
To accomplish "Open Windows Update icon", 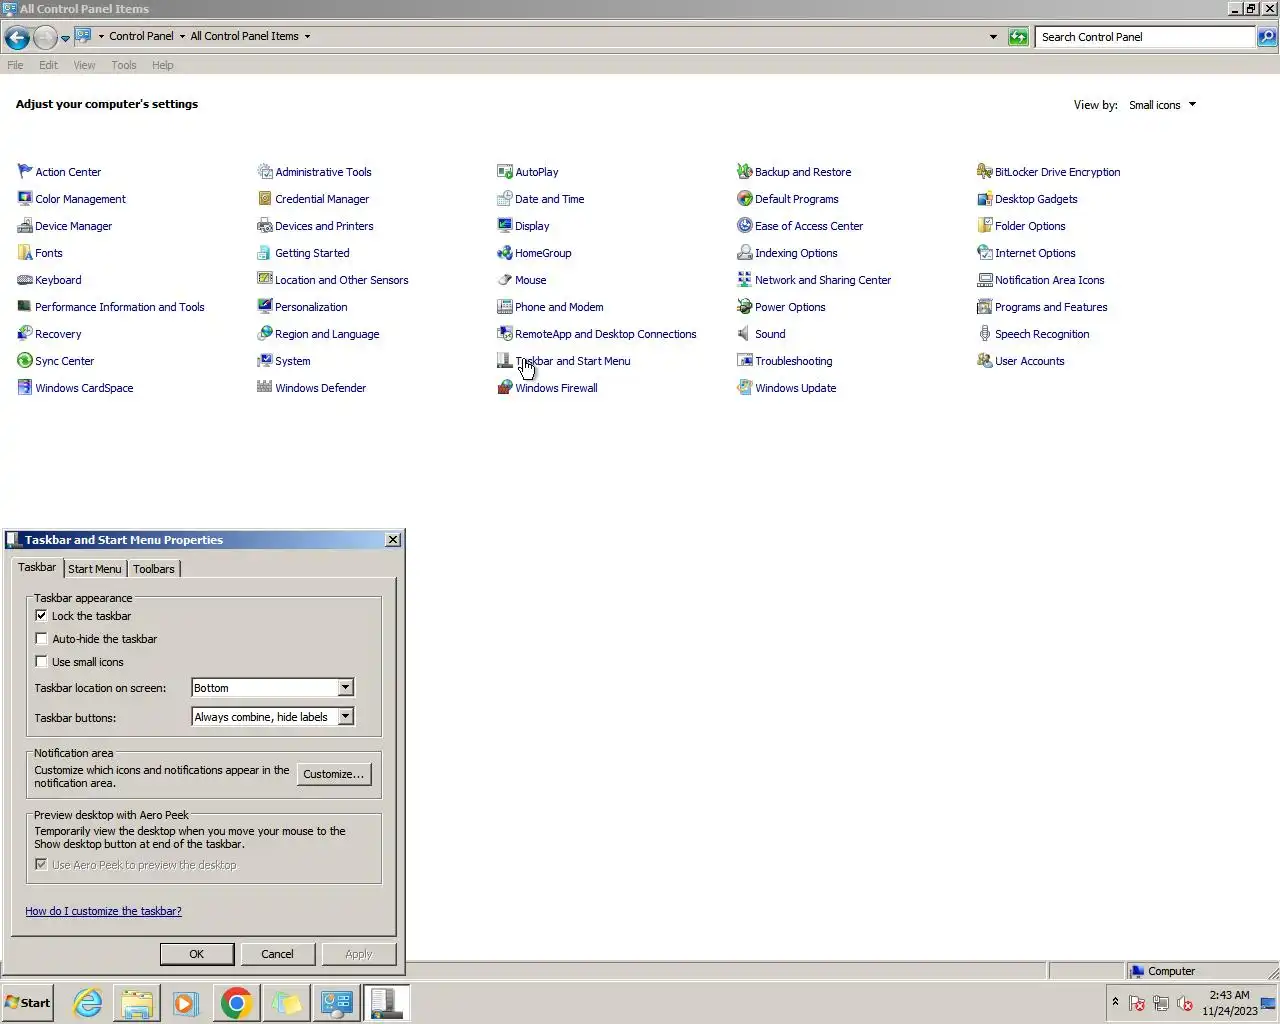I will 745,388.
